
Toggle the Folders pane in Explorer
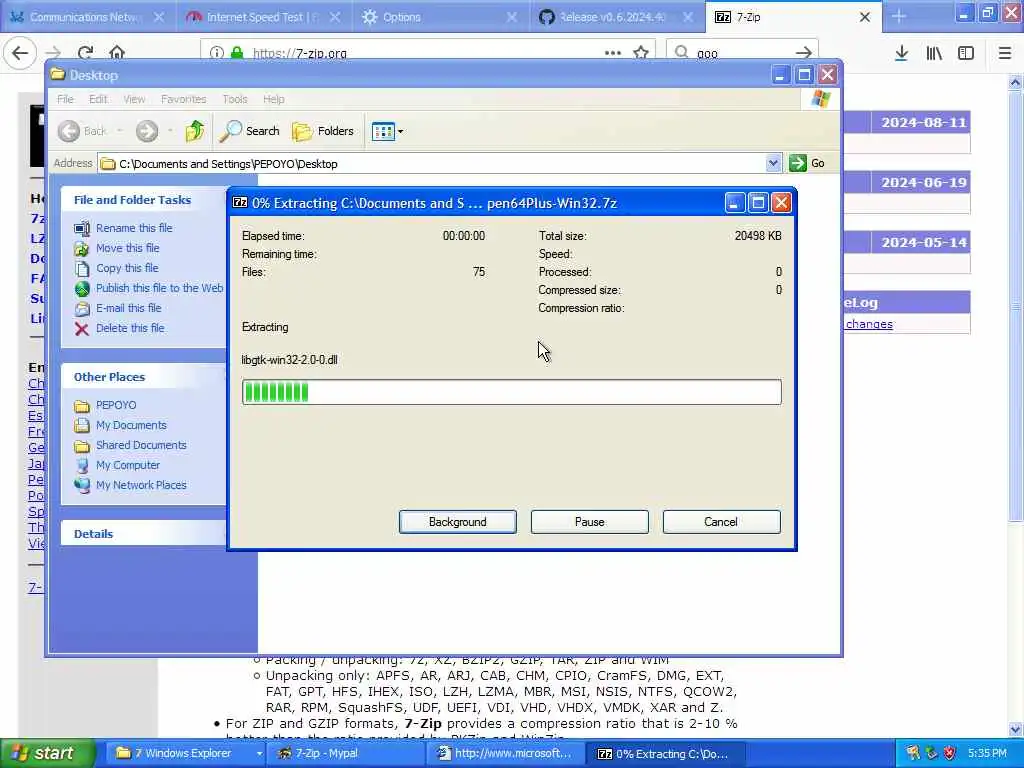[x=323, y=131]
